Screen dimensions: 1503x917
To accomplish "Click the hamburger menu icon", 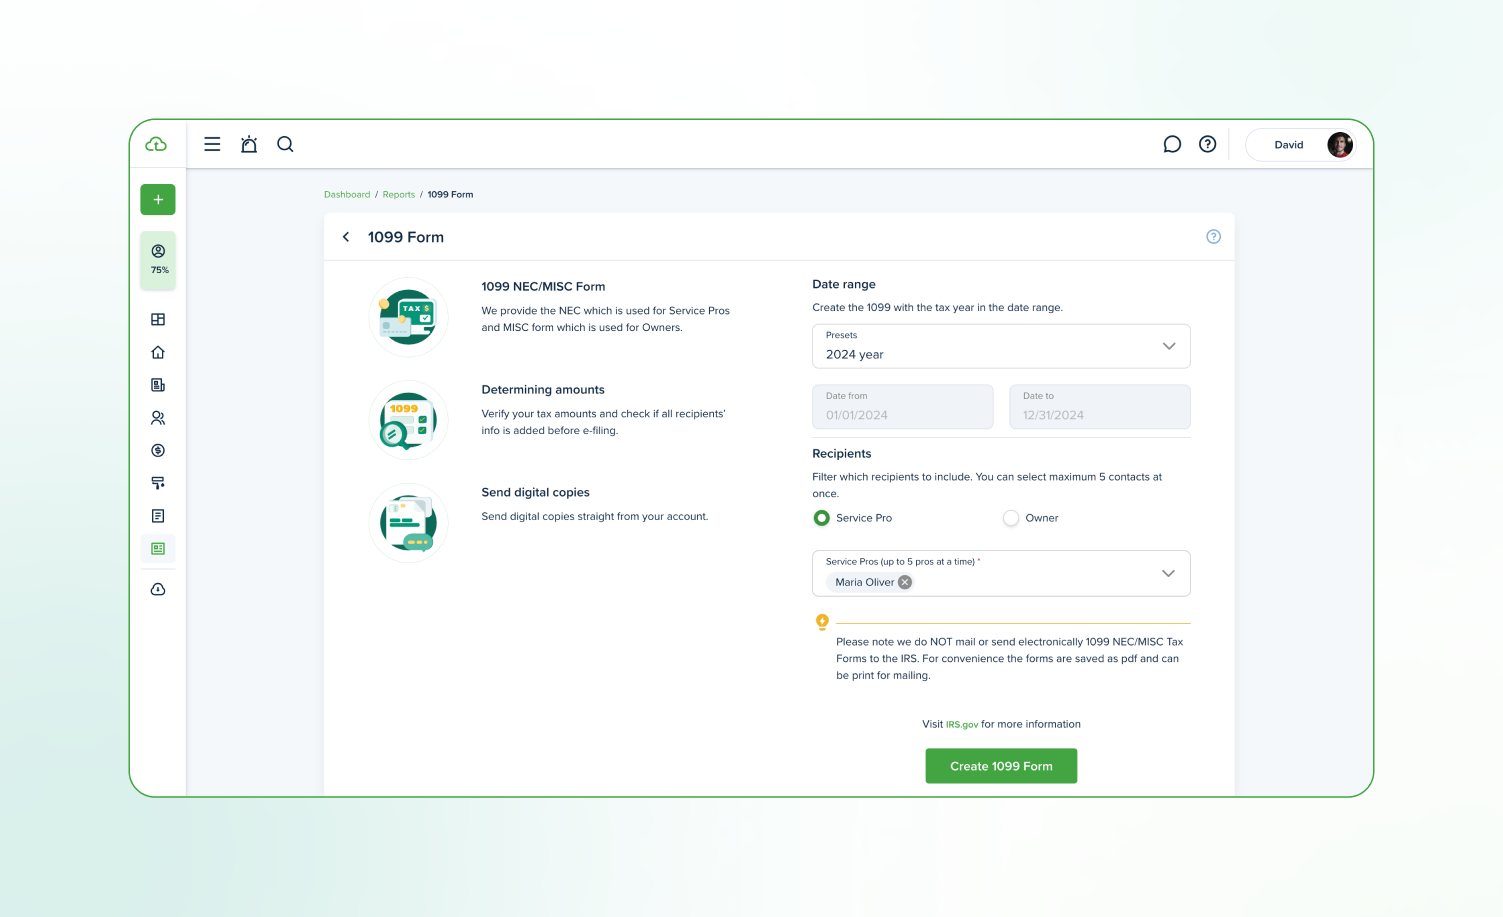I will pos(212,144).
